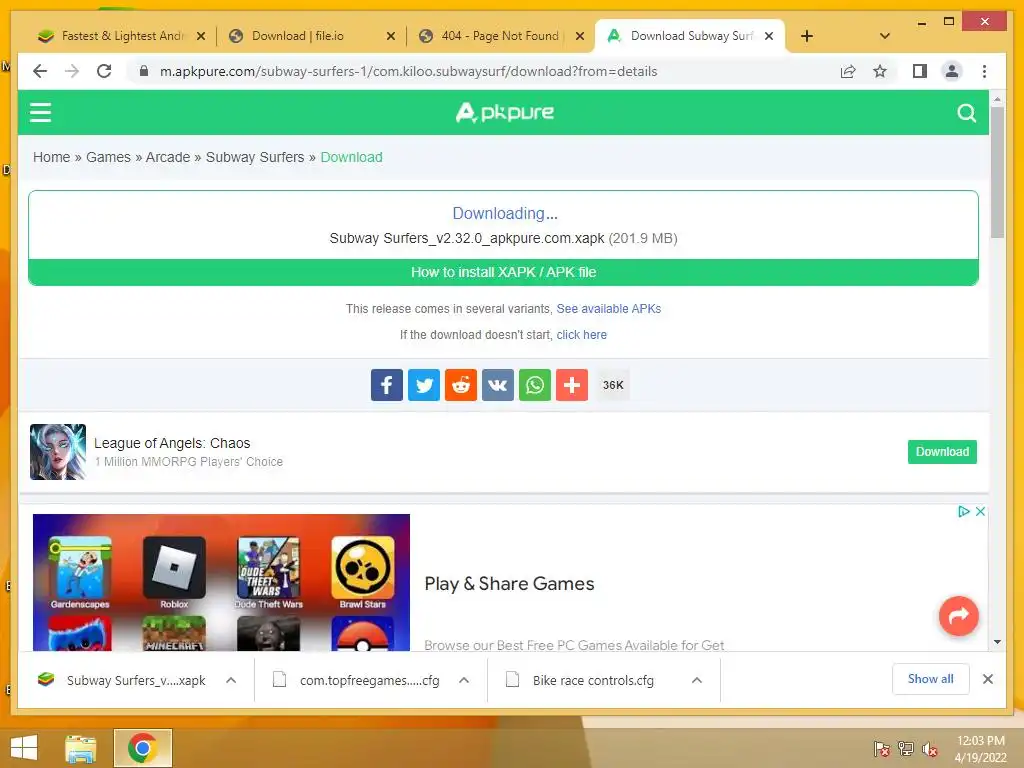Close the file.io tab

391,36
